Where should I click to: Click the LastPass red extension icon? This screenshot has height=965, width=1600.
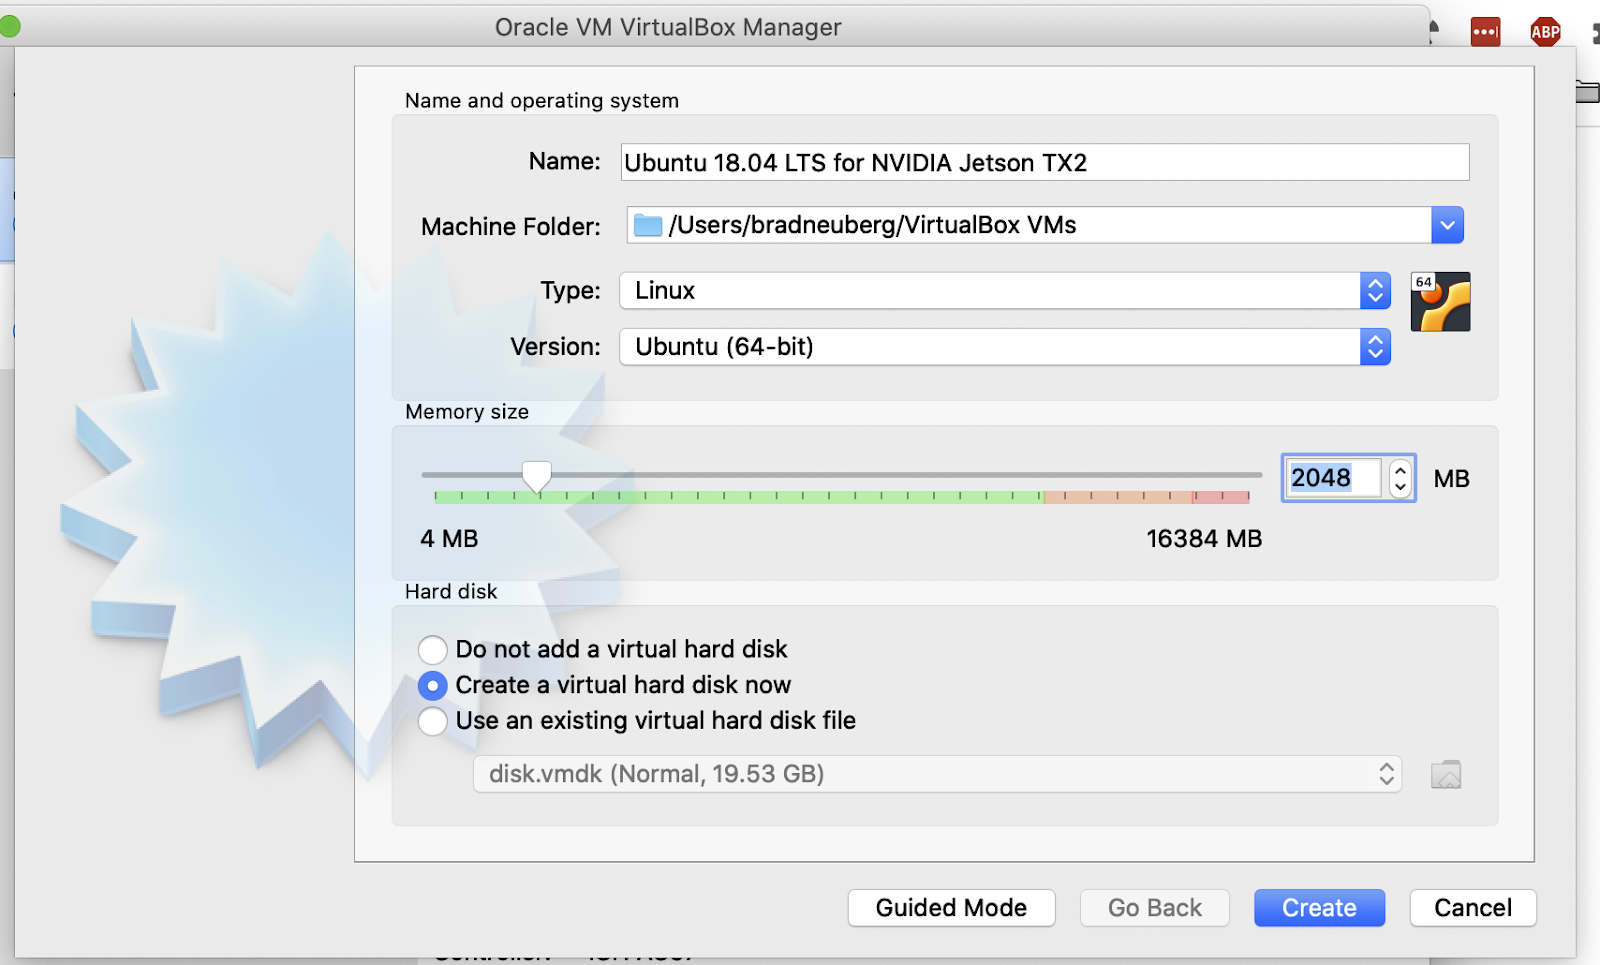click(x=1485, y=32)
